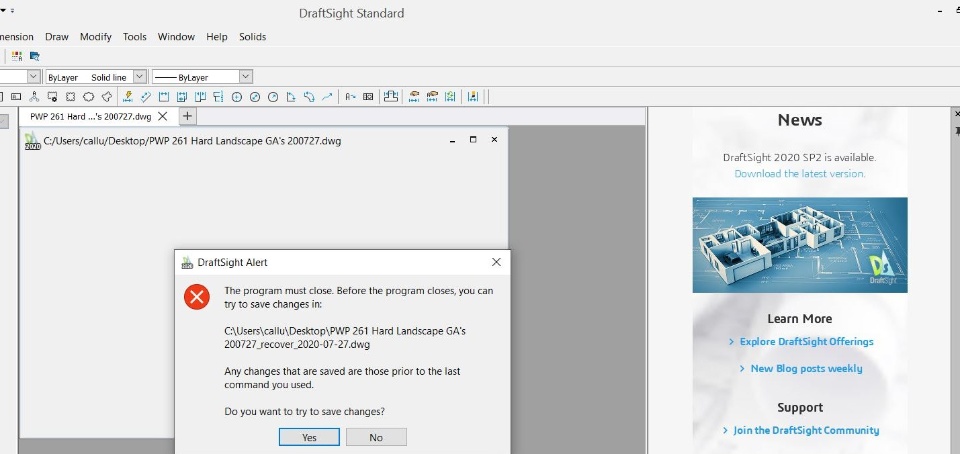Screen dimensions: 960x454
Task: Open the Draw menu
Action: click(x=57, y=37)
